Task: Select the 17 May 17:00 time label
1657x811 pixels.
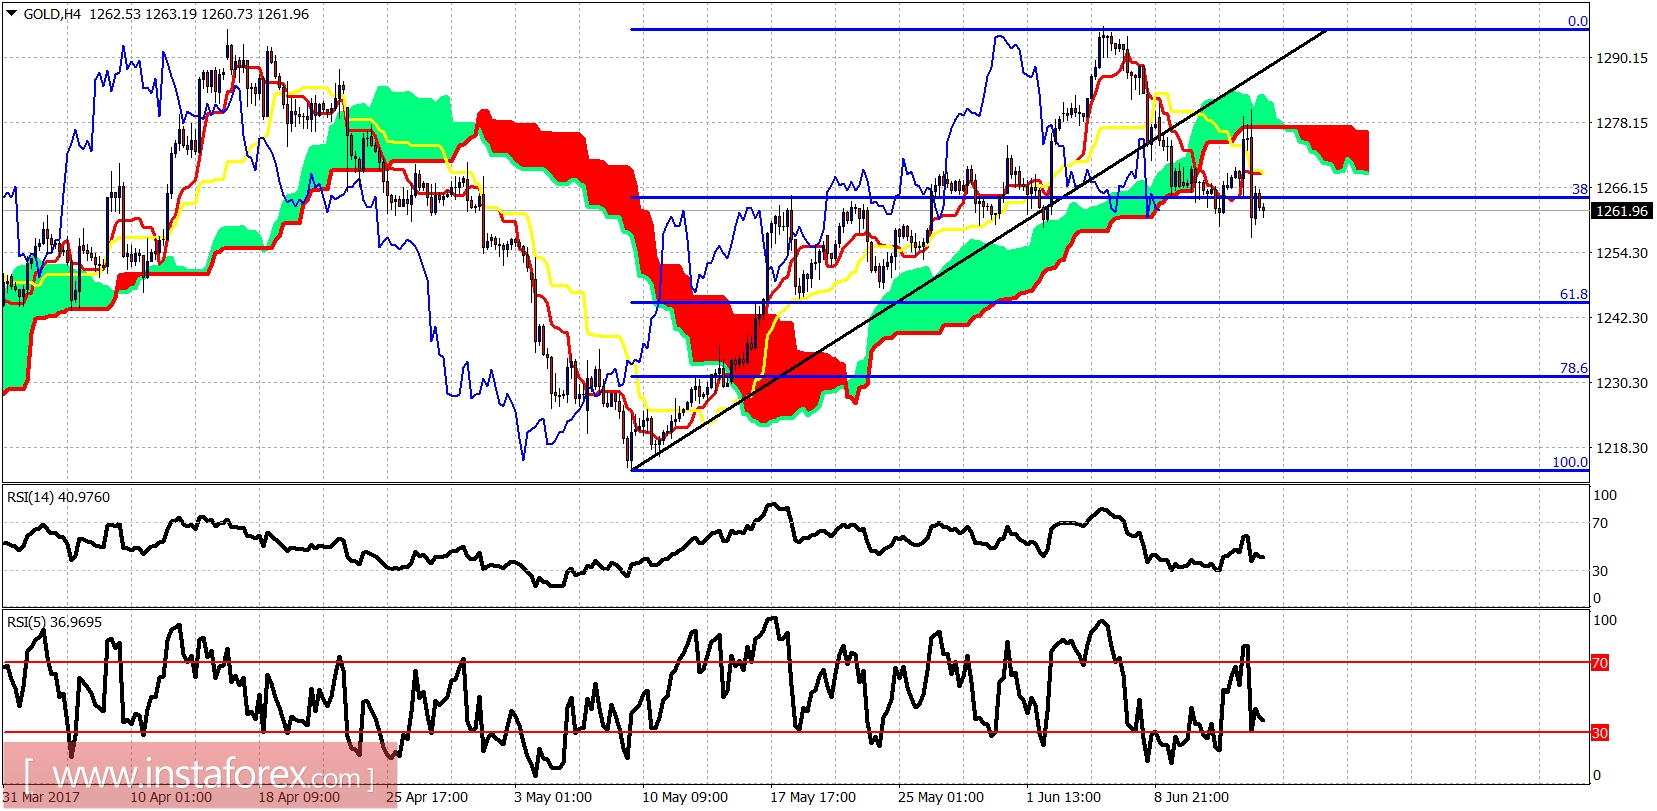Action: click(x=813, y=797)
